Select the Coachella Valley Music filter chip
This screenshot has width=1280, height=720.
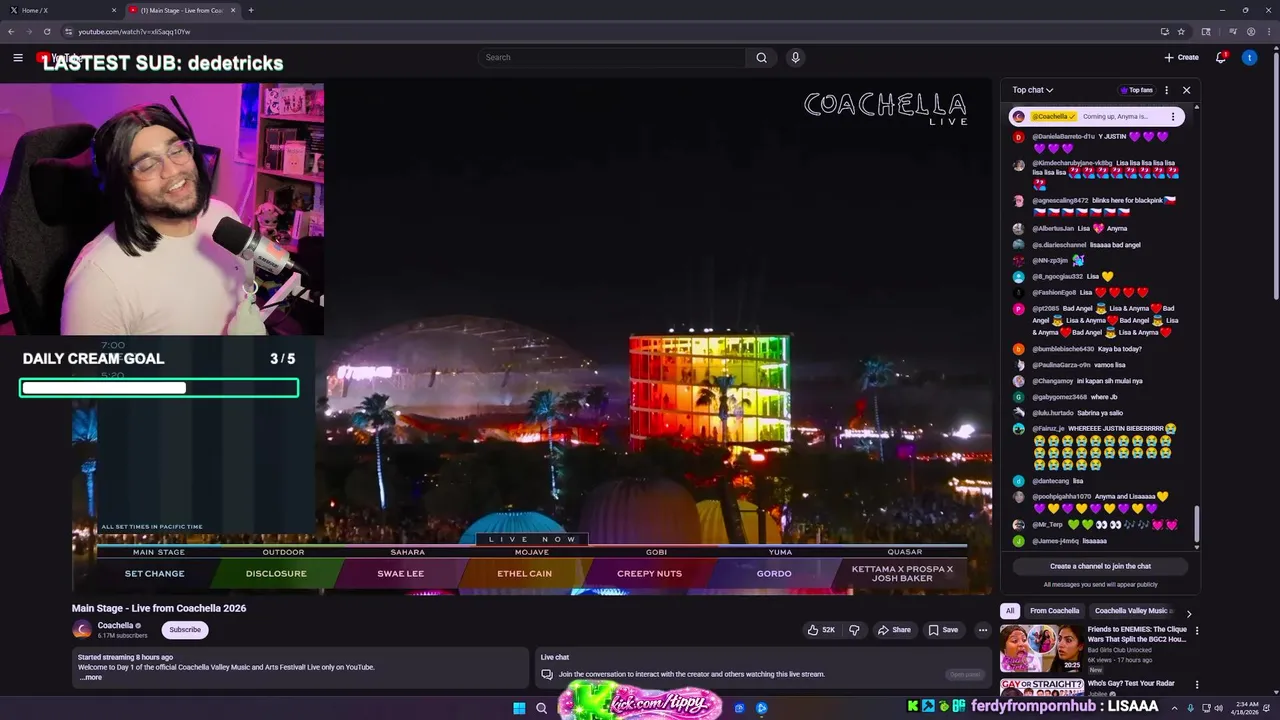1131,611
